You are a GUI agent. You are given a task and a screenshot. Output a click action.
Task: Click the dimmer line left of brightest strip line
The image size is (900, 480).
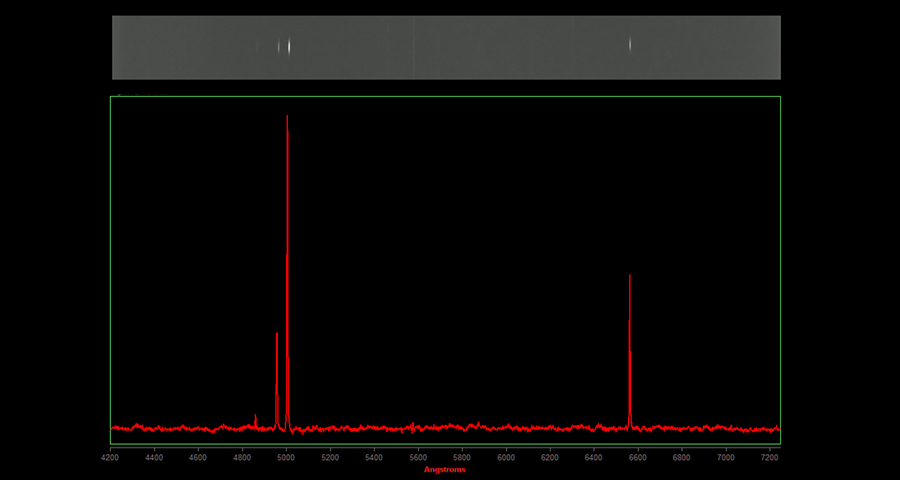[x=278, y=45]
